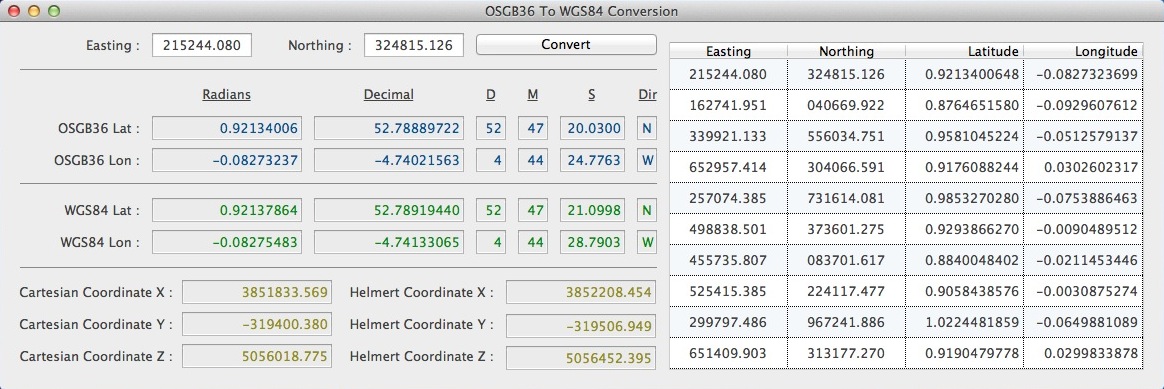
Task: Focus the Northing input field
Action: (x=413, y=45)
